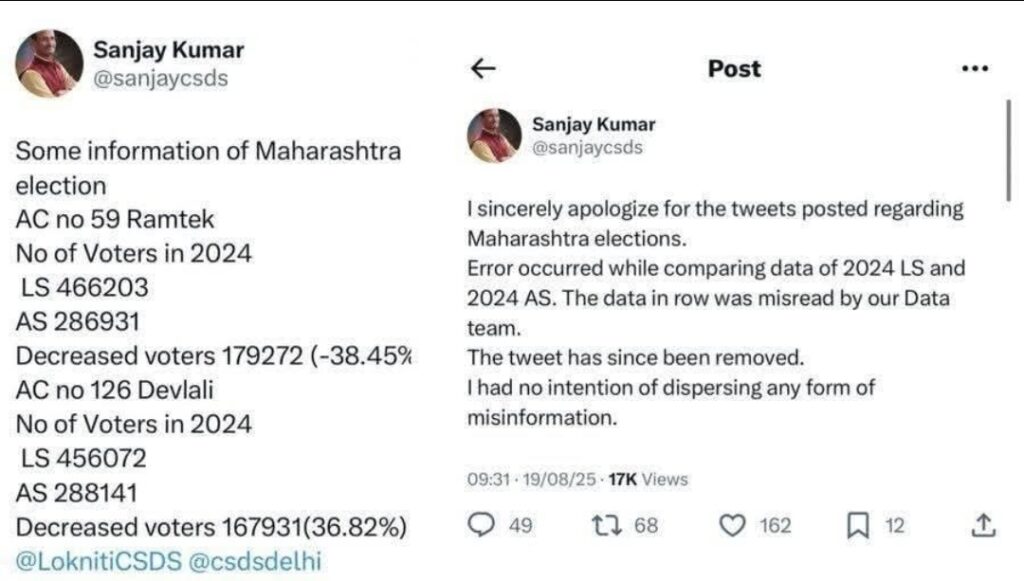
Task: Bookmark the apology post
Action: [858, 526]
